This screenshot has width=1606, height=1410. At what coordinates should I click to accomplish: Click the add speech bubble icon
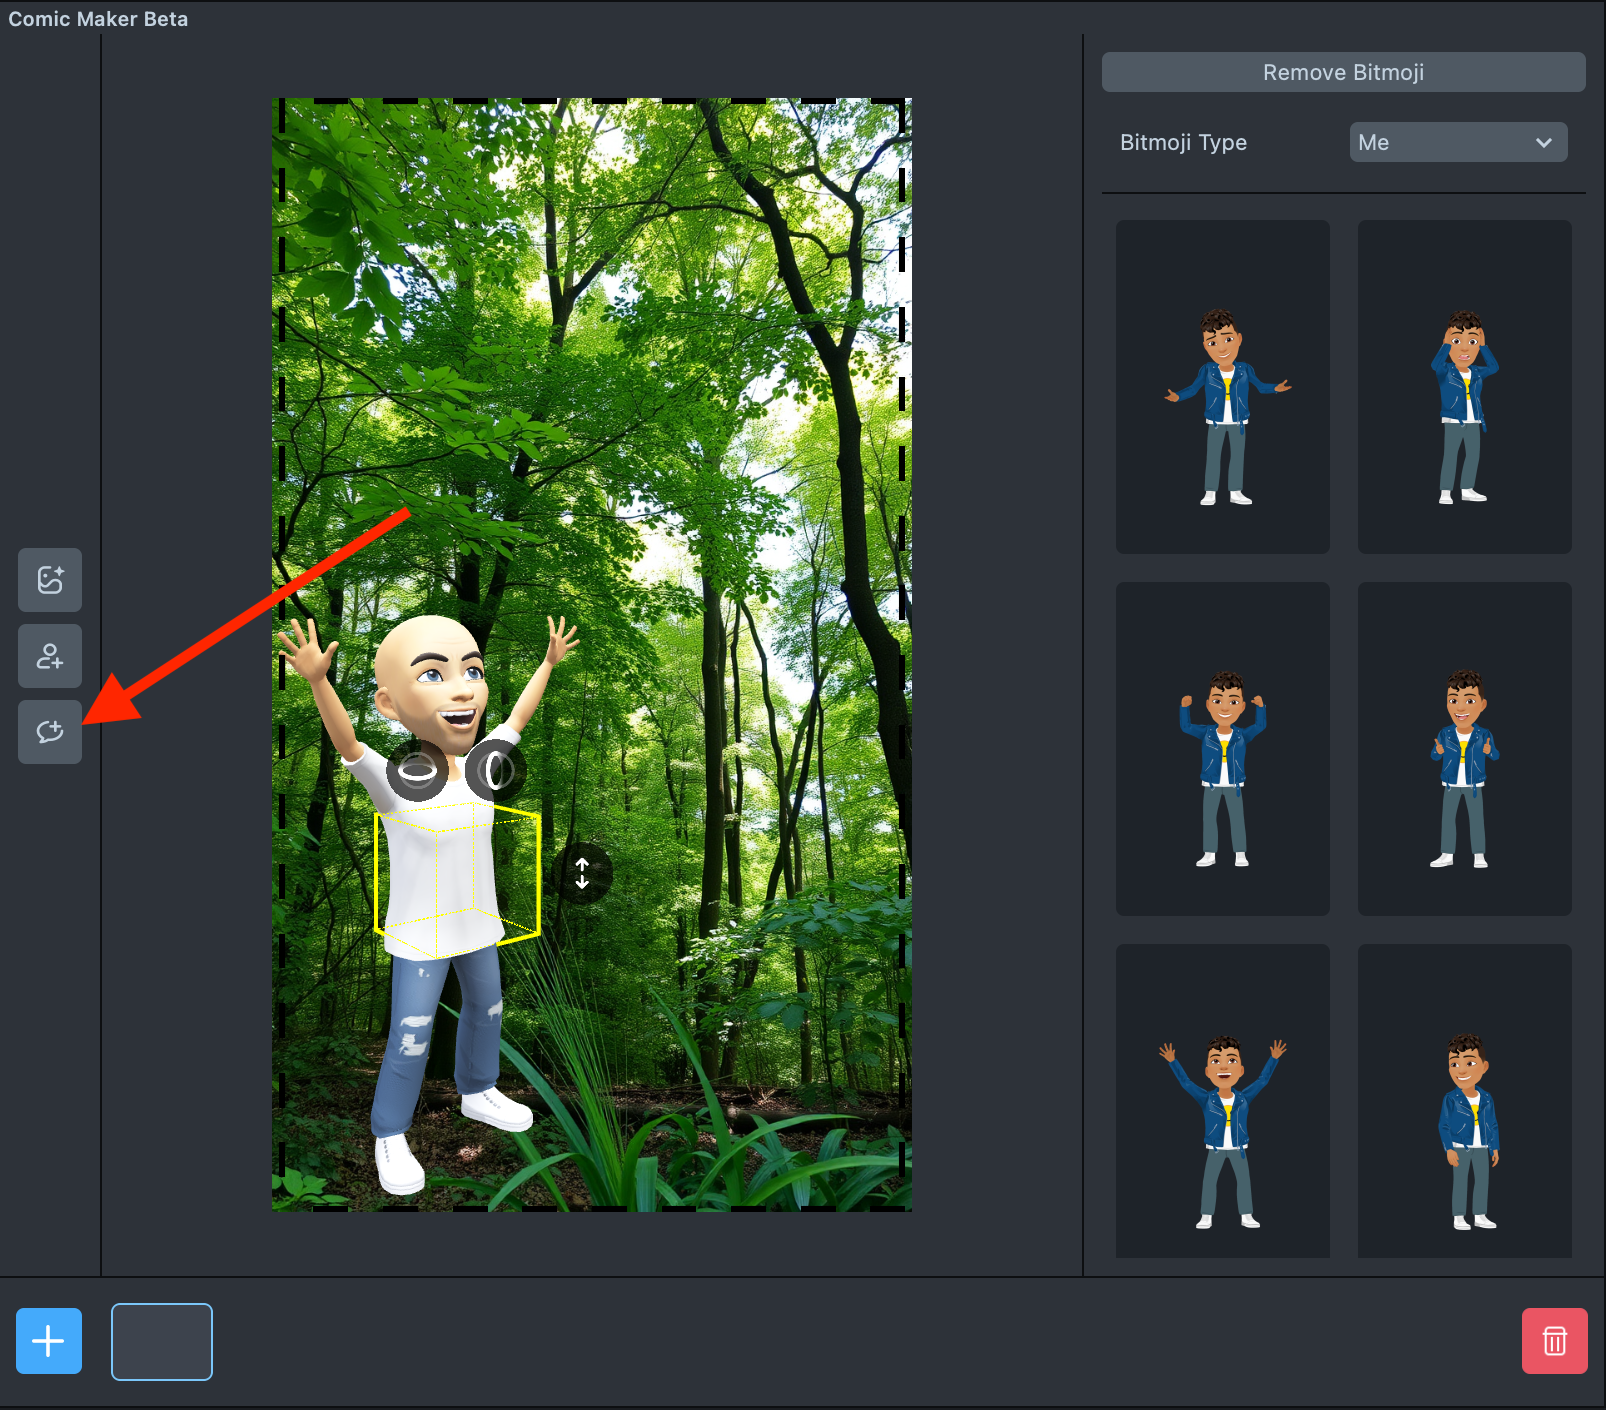50,732
